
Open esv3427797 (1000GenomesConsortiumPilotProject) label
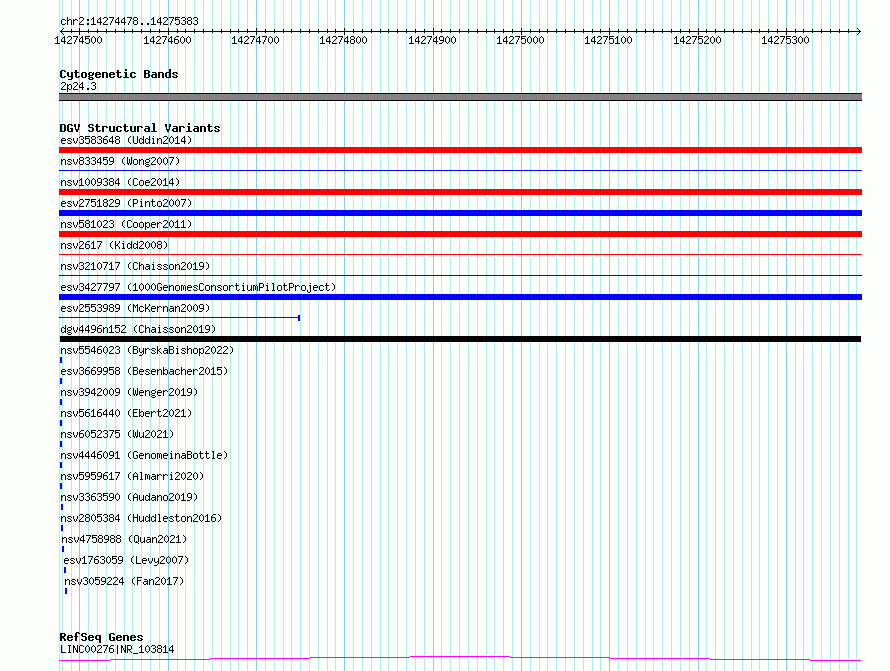(x=198, y=287)
